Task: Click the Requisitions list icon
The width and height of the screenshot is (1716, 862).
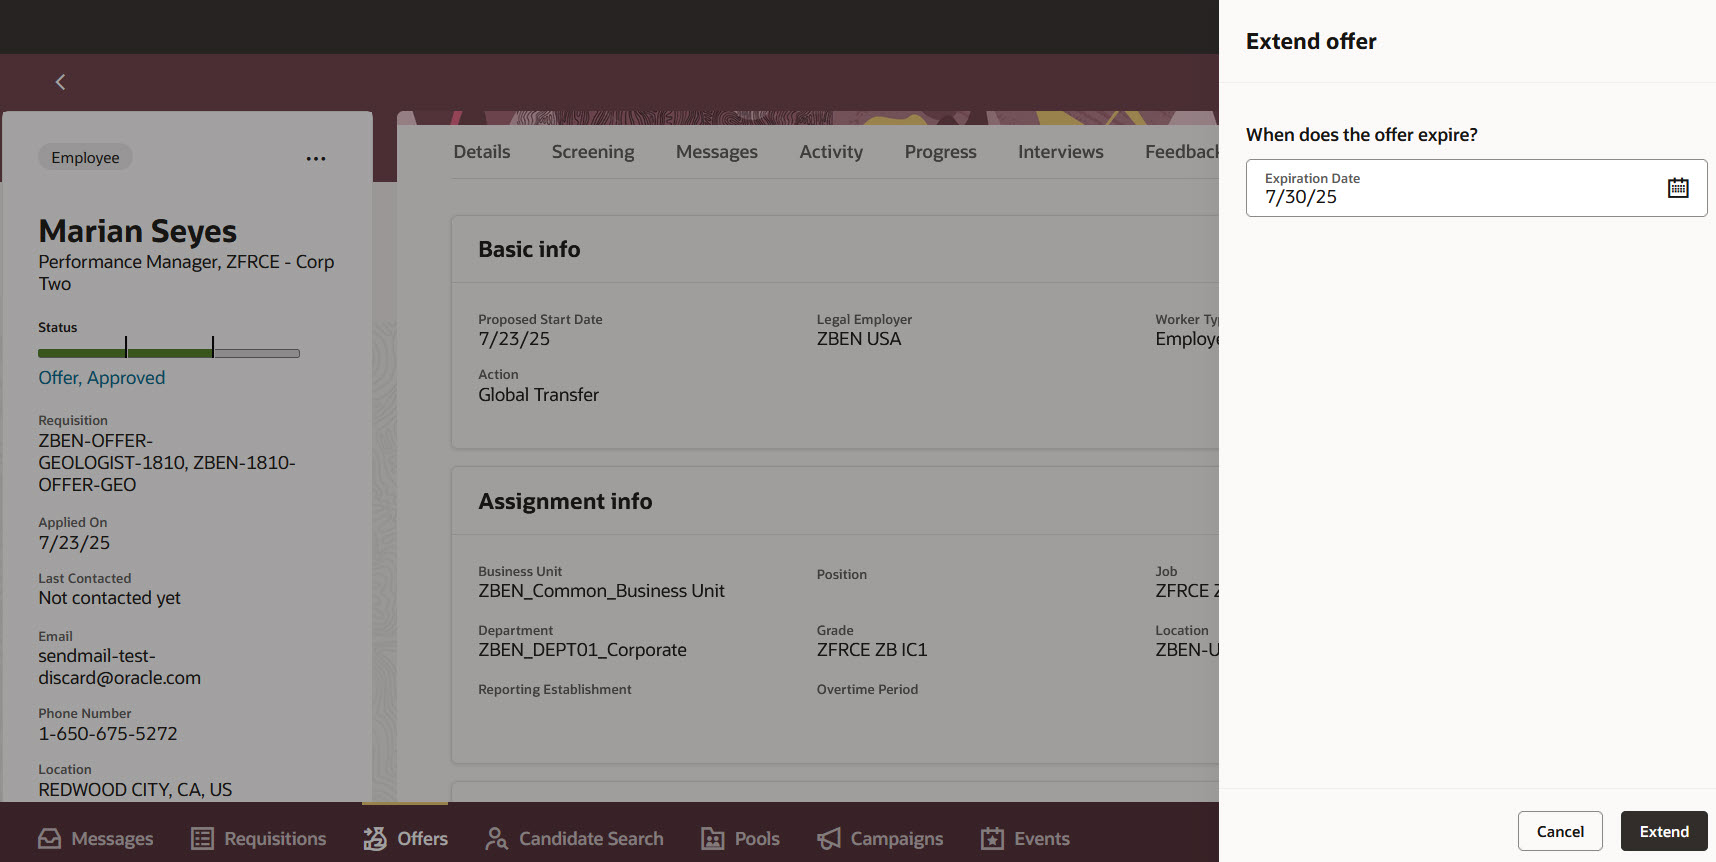Action: pos(203,839)
